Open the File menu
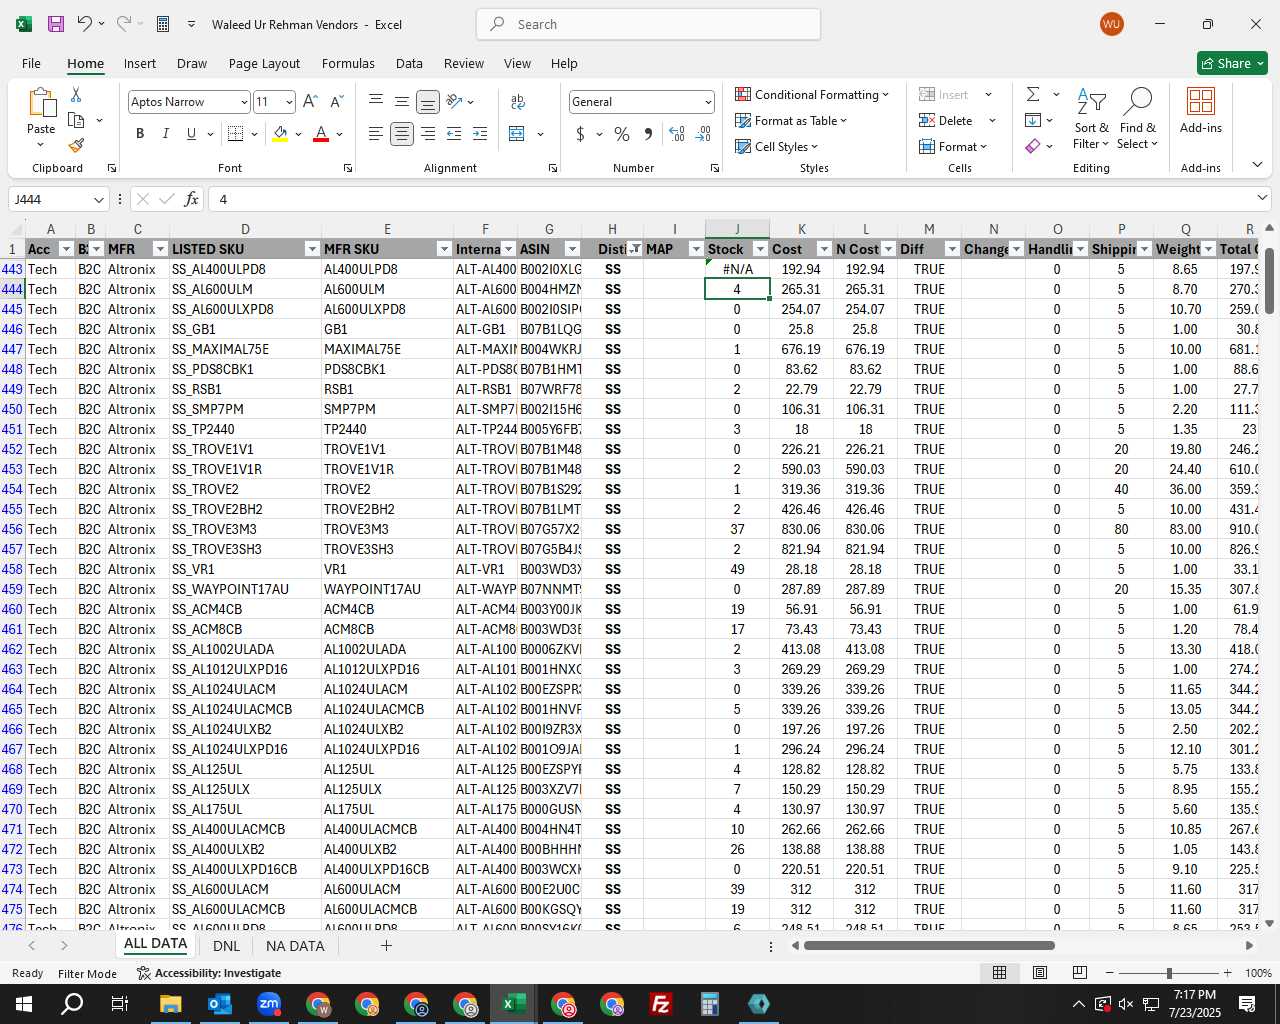This screenshot has width=1280, height=1024. pyautogui.click(x=31, y=63)
